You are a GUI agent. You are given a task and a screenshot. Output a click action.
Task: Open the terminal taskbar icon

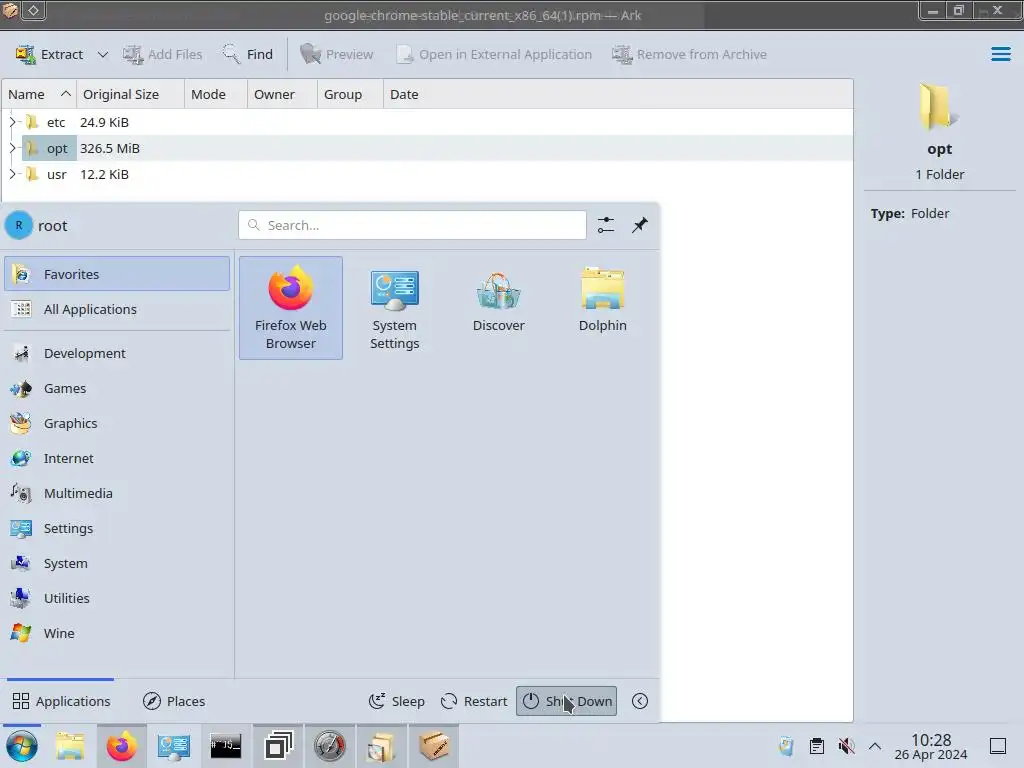pyautogui.click(x=226, y=746)
